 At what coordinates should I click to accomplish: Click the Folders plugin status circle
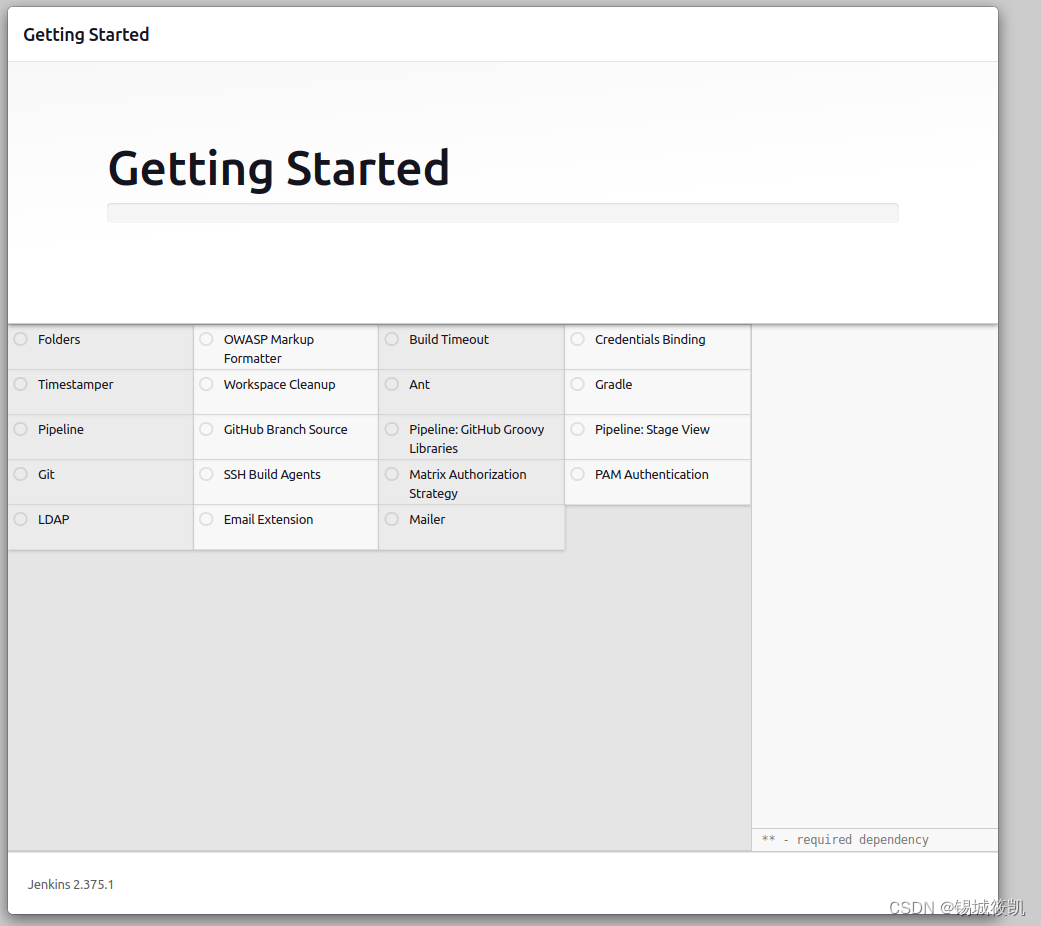21,339
